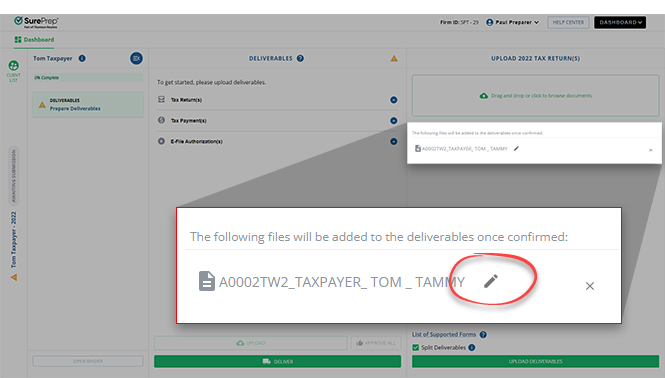Click enlarged document icon beside A0002TW2 filename

(207, 281)
